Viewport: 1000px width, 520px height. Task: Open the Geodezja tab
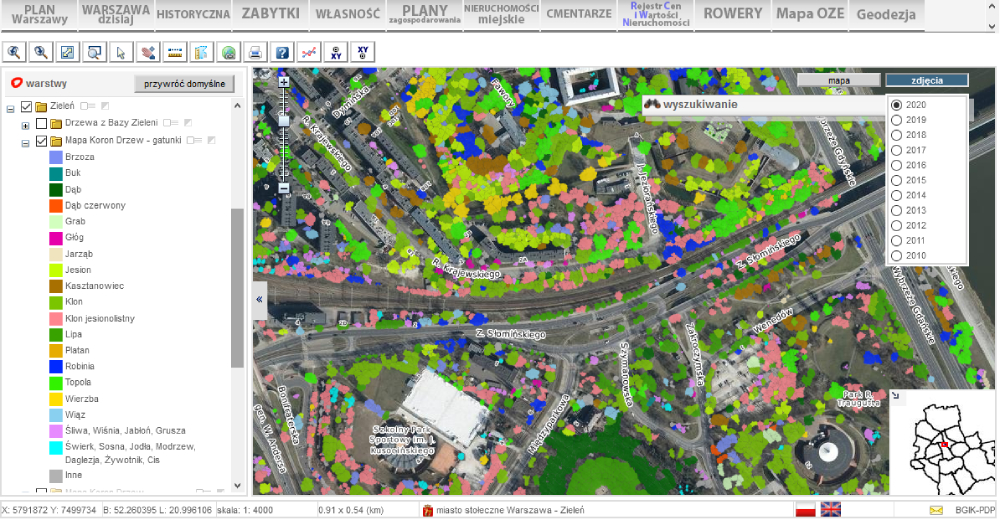[x=886, y=15]
